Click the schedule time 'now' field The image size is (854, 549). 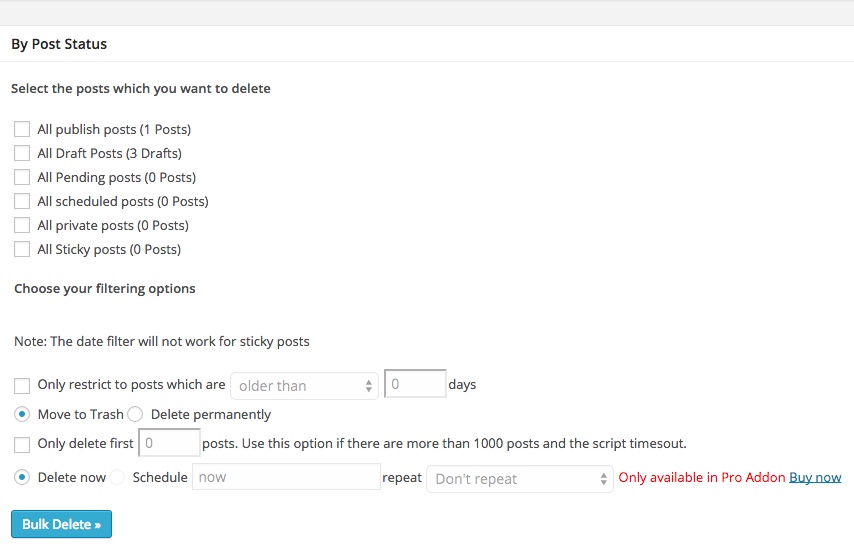pyautogui.click(x=286, y=477)
